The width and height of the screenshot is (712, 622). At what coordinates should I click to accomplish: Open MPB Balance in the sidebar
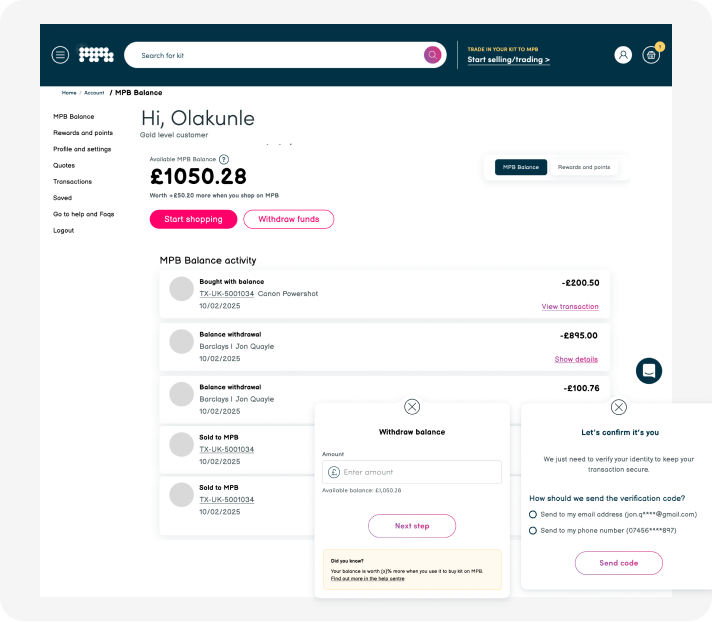pyautogui.click(x=74, y=117)
